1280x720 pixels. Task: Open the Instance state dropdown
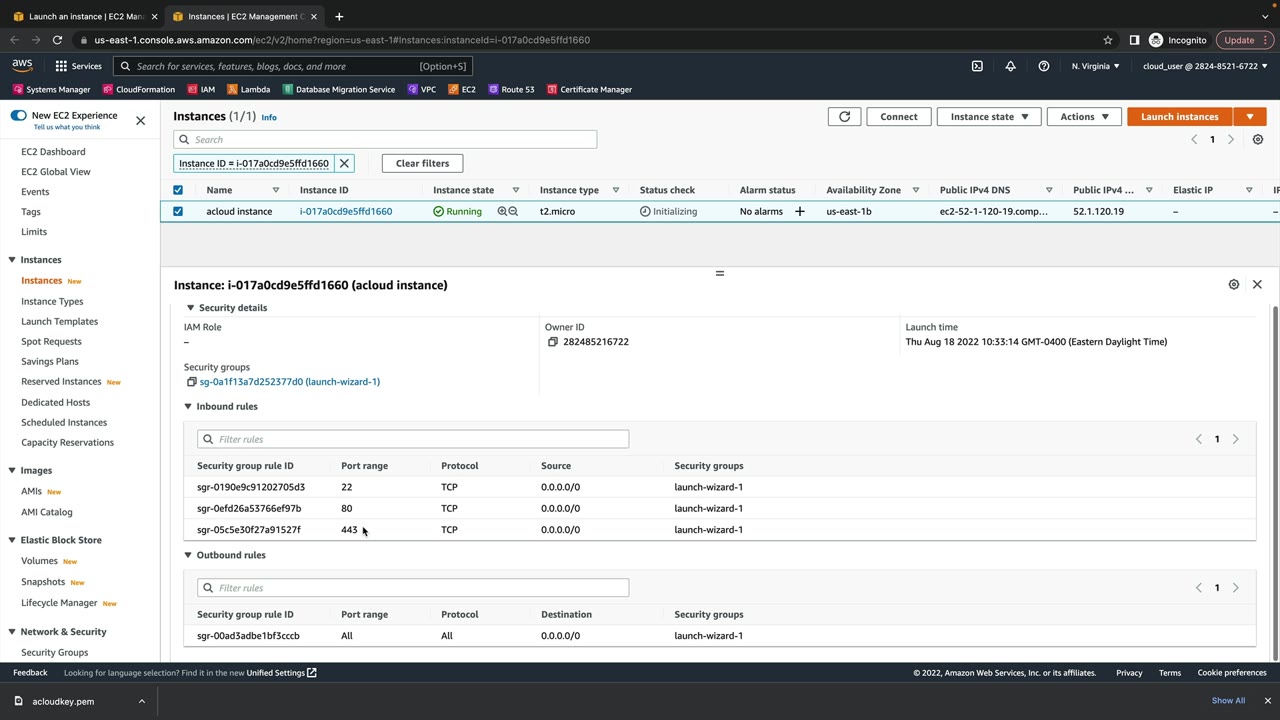(x=988, y=117)
